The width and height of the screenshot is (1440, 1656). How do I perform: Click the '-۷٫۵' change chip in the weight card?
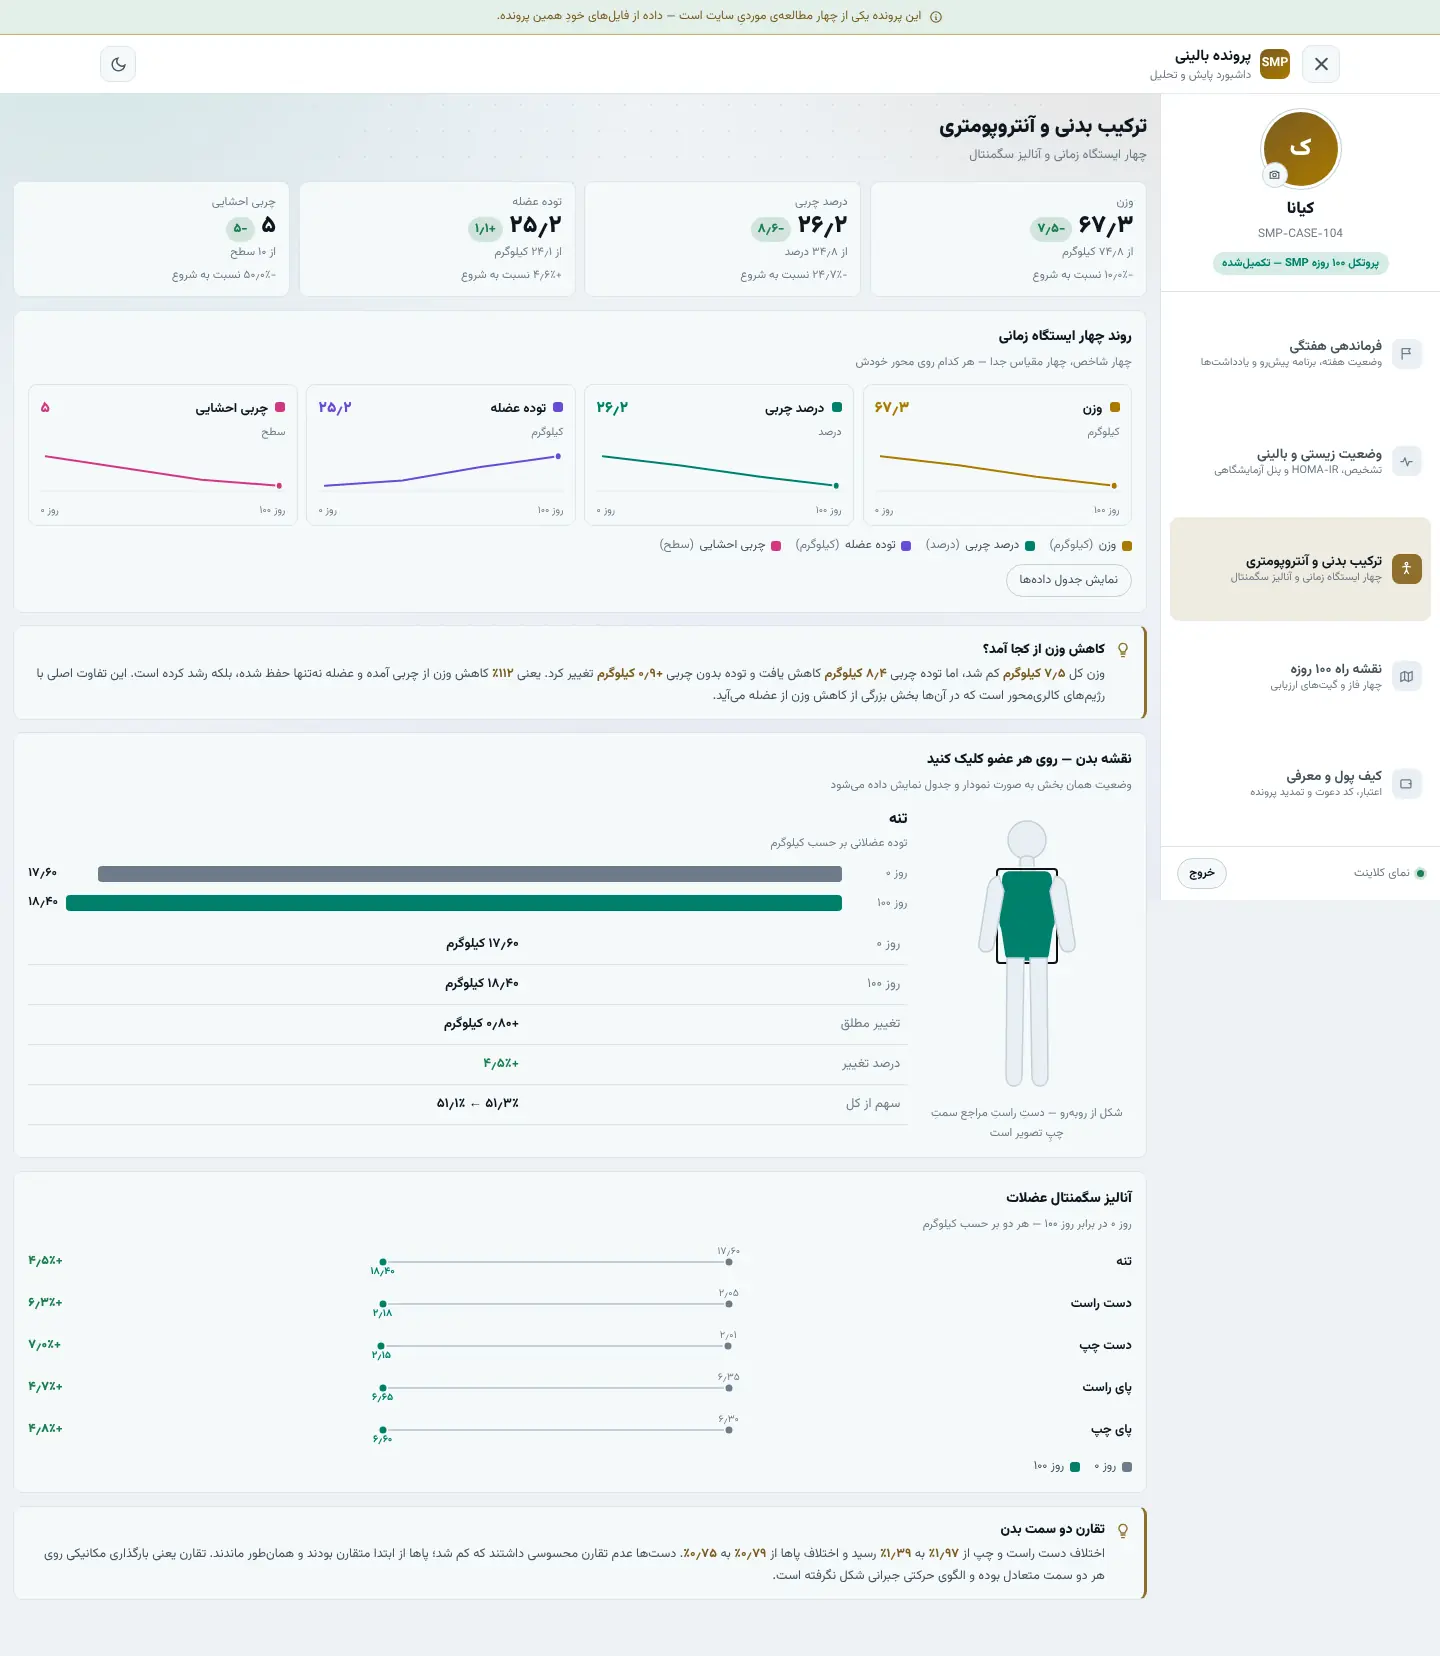coord(1050,229)
